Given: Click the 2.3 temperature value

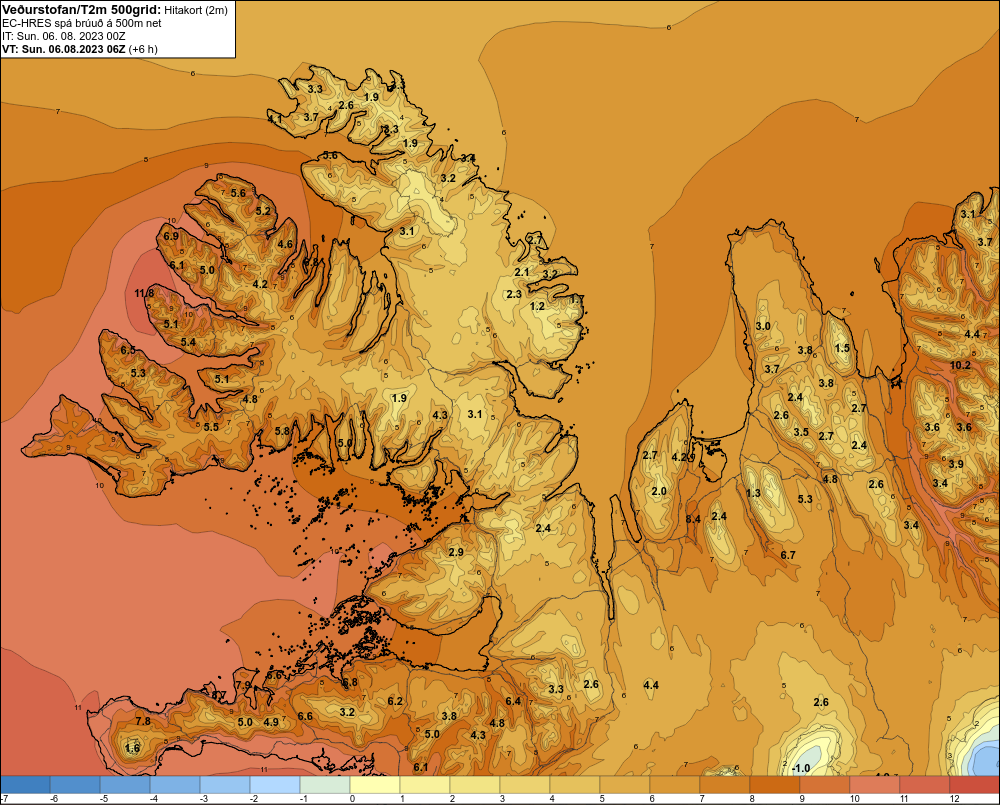Looking at the screenshot, I should tap(514, 294).
